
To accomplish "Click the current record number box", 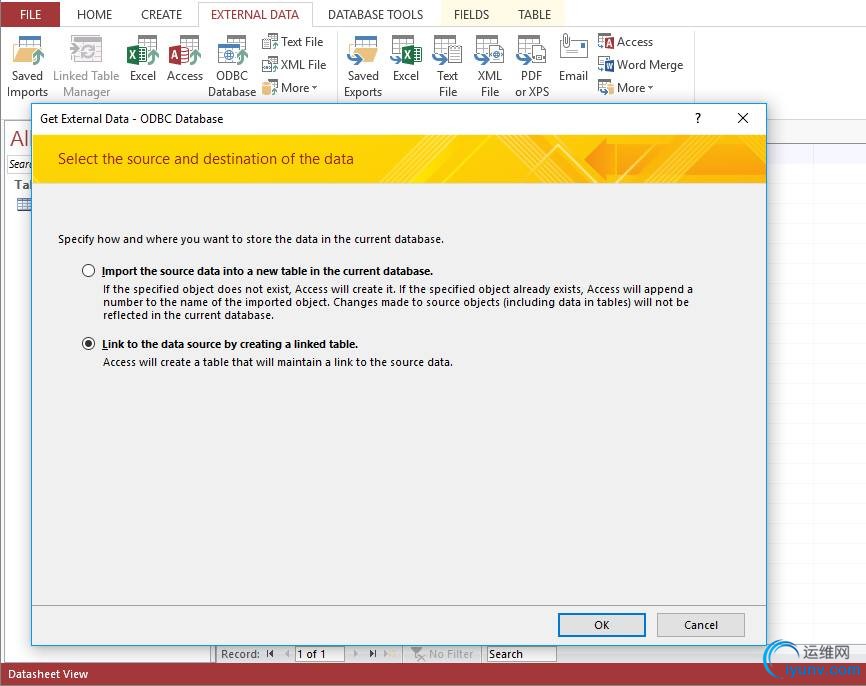I will (320, 653).
